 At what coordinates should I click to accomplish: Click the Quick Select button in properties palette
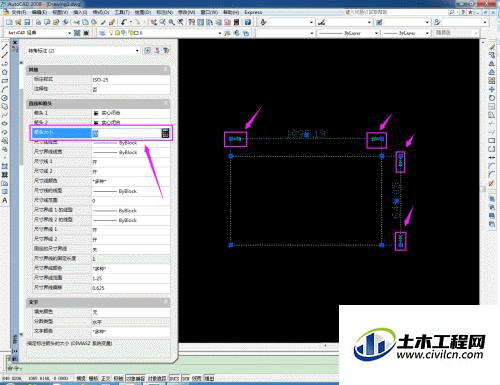point(166,51)
